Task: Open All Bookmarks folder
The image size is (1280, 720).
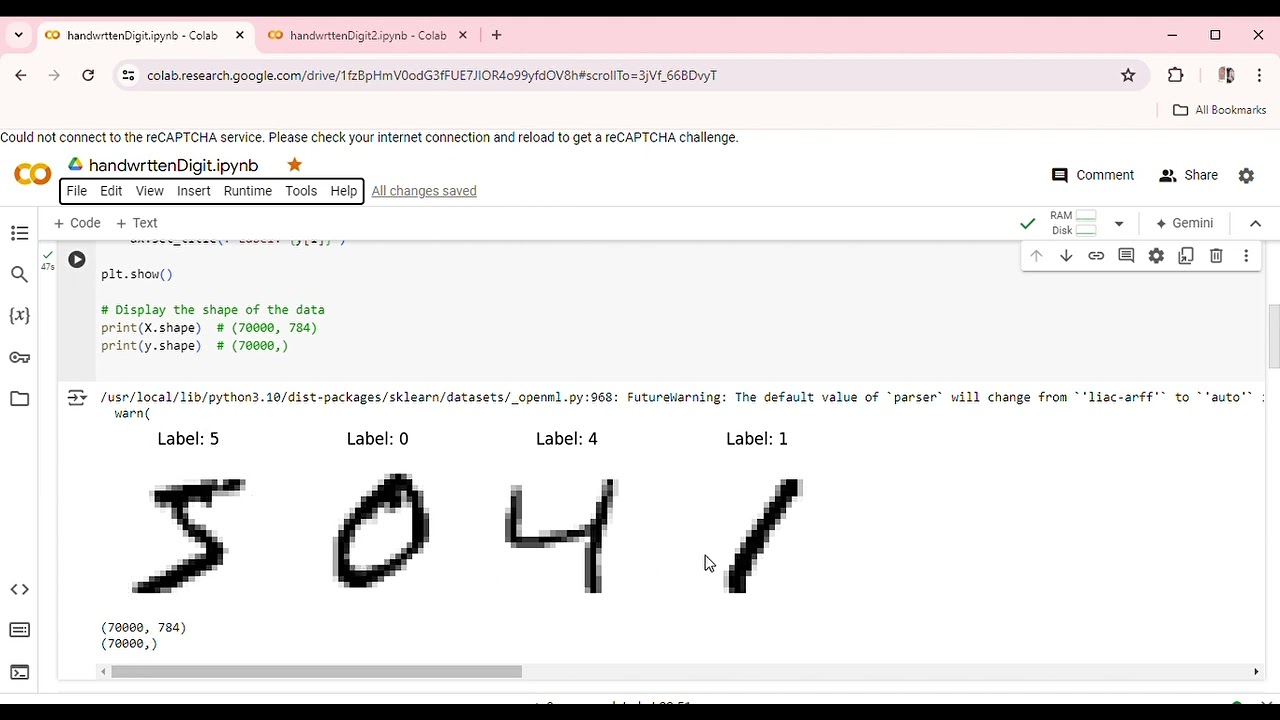Action: (1220, 110)
